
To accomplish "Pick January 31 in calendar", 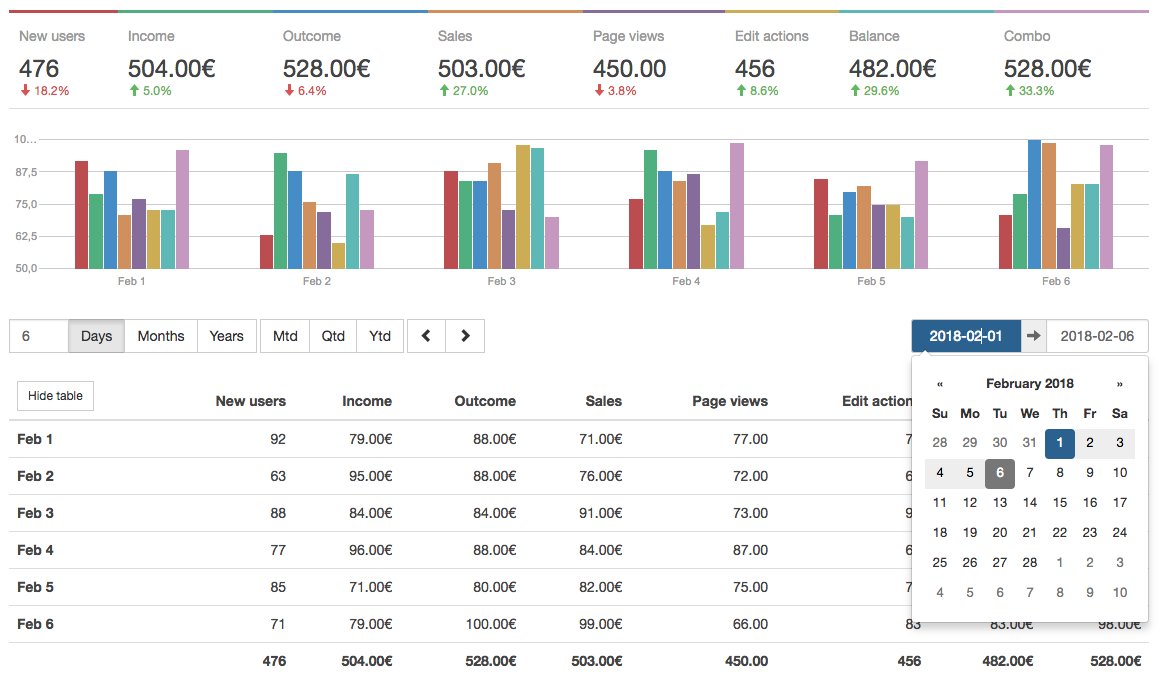I will (1029, 443).
